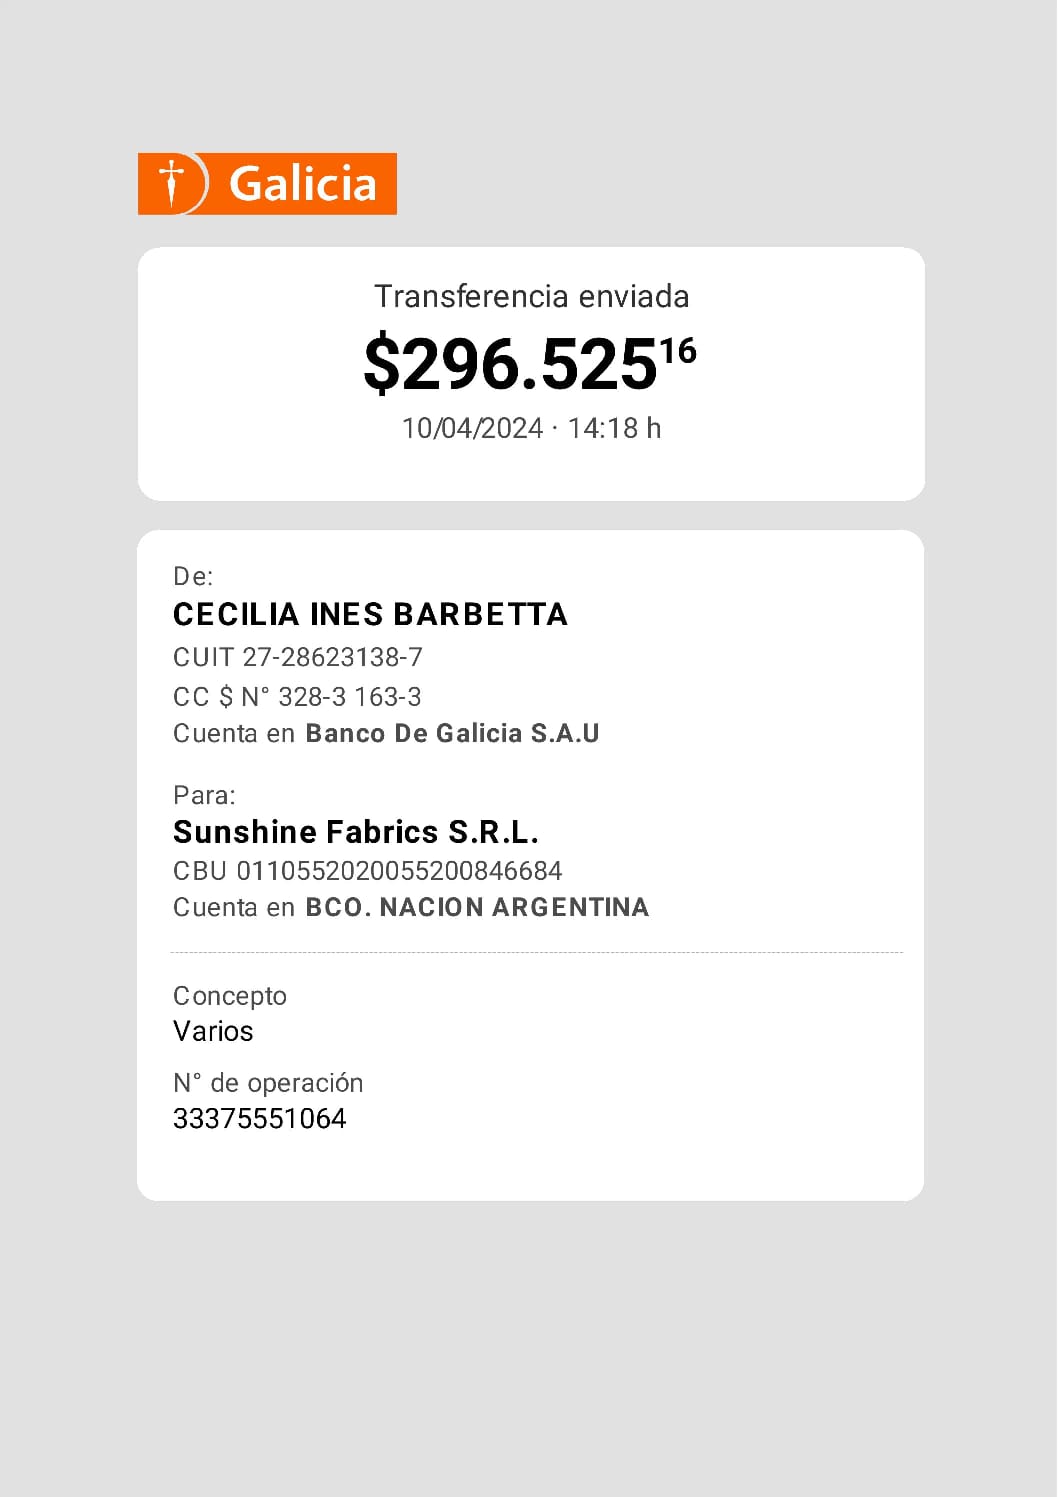This screenshot has width=1058, height=1497.
Task: Click "BCO. NACION ARGENTINA" bank name
Action: (x=477, y=907)
